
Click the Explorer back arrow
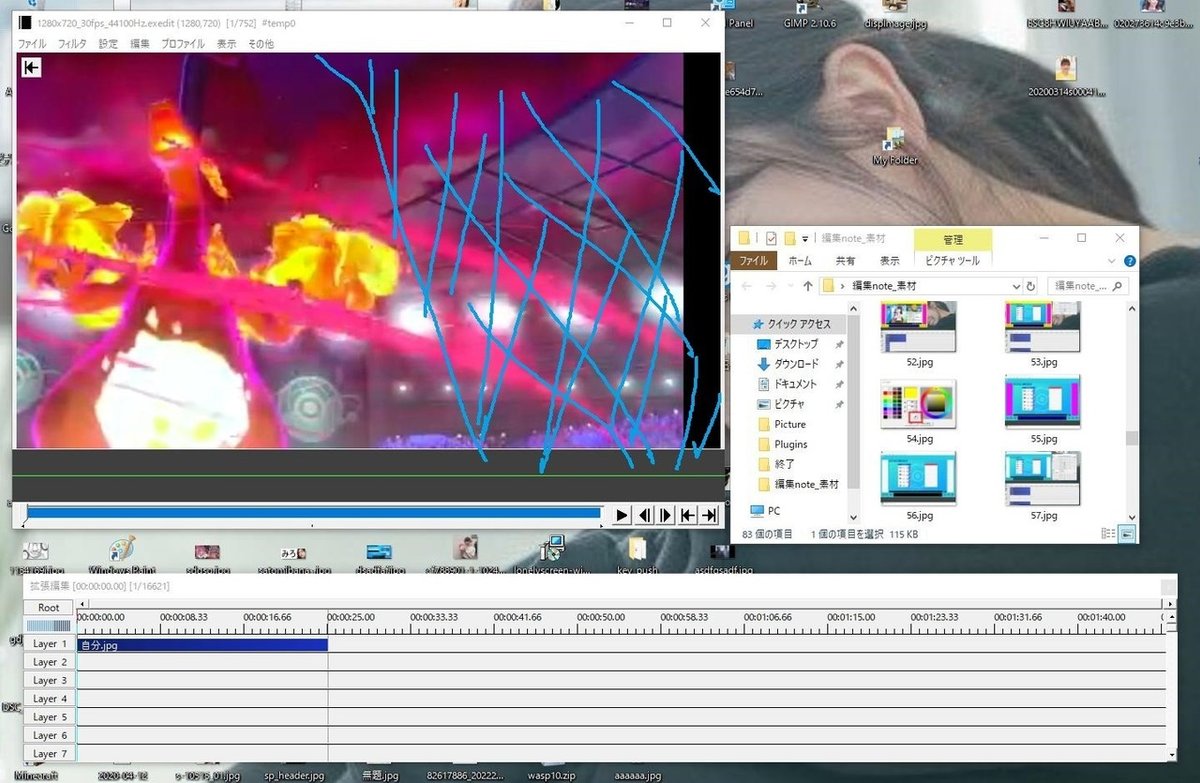coord(745,286)
